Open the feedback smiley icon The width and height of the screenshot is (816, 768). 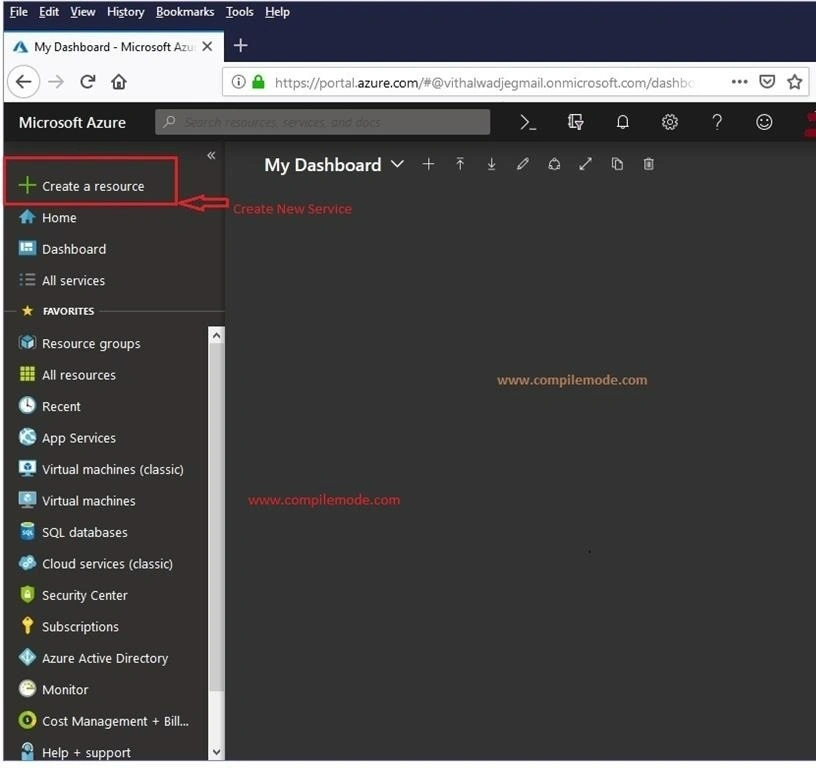763,122
